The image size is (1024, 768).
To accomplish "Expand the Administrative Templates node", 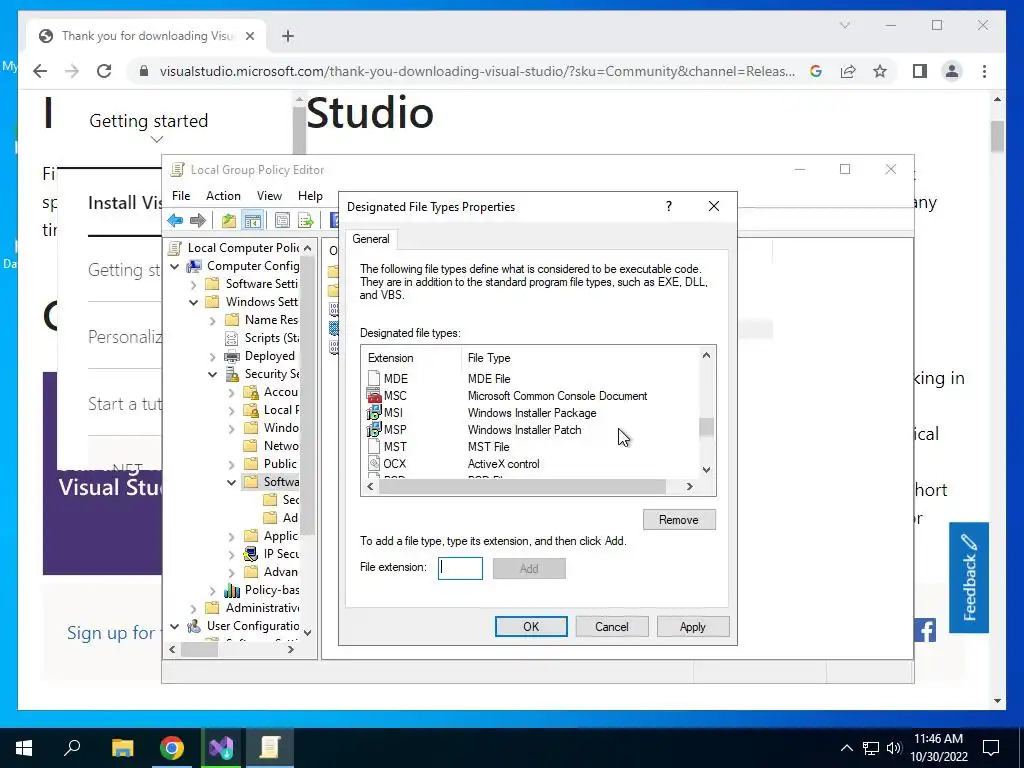I will pyautogui.click(x=193, y=608).
